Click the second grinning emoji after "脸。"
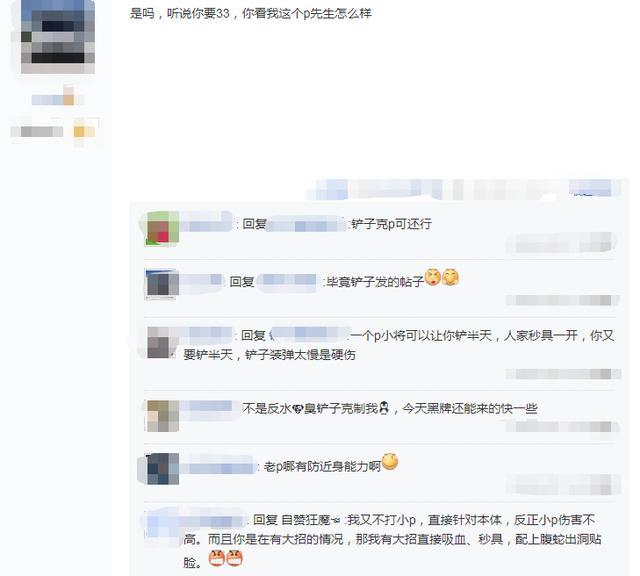The width and height of the screenshot is (640, 576). 235,558
